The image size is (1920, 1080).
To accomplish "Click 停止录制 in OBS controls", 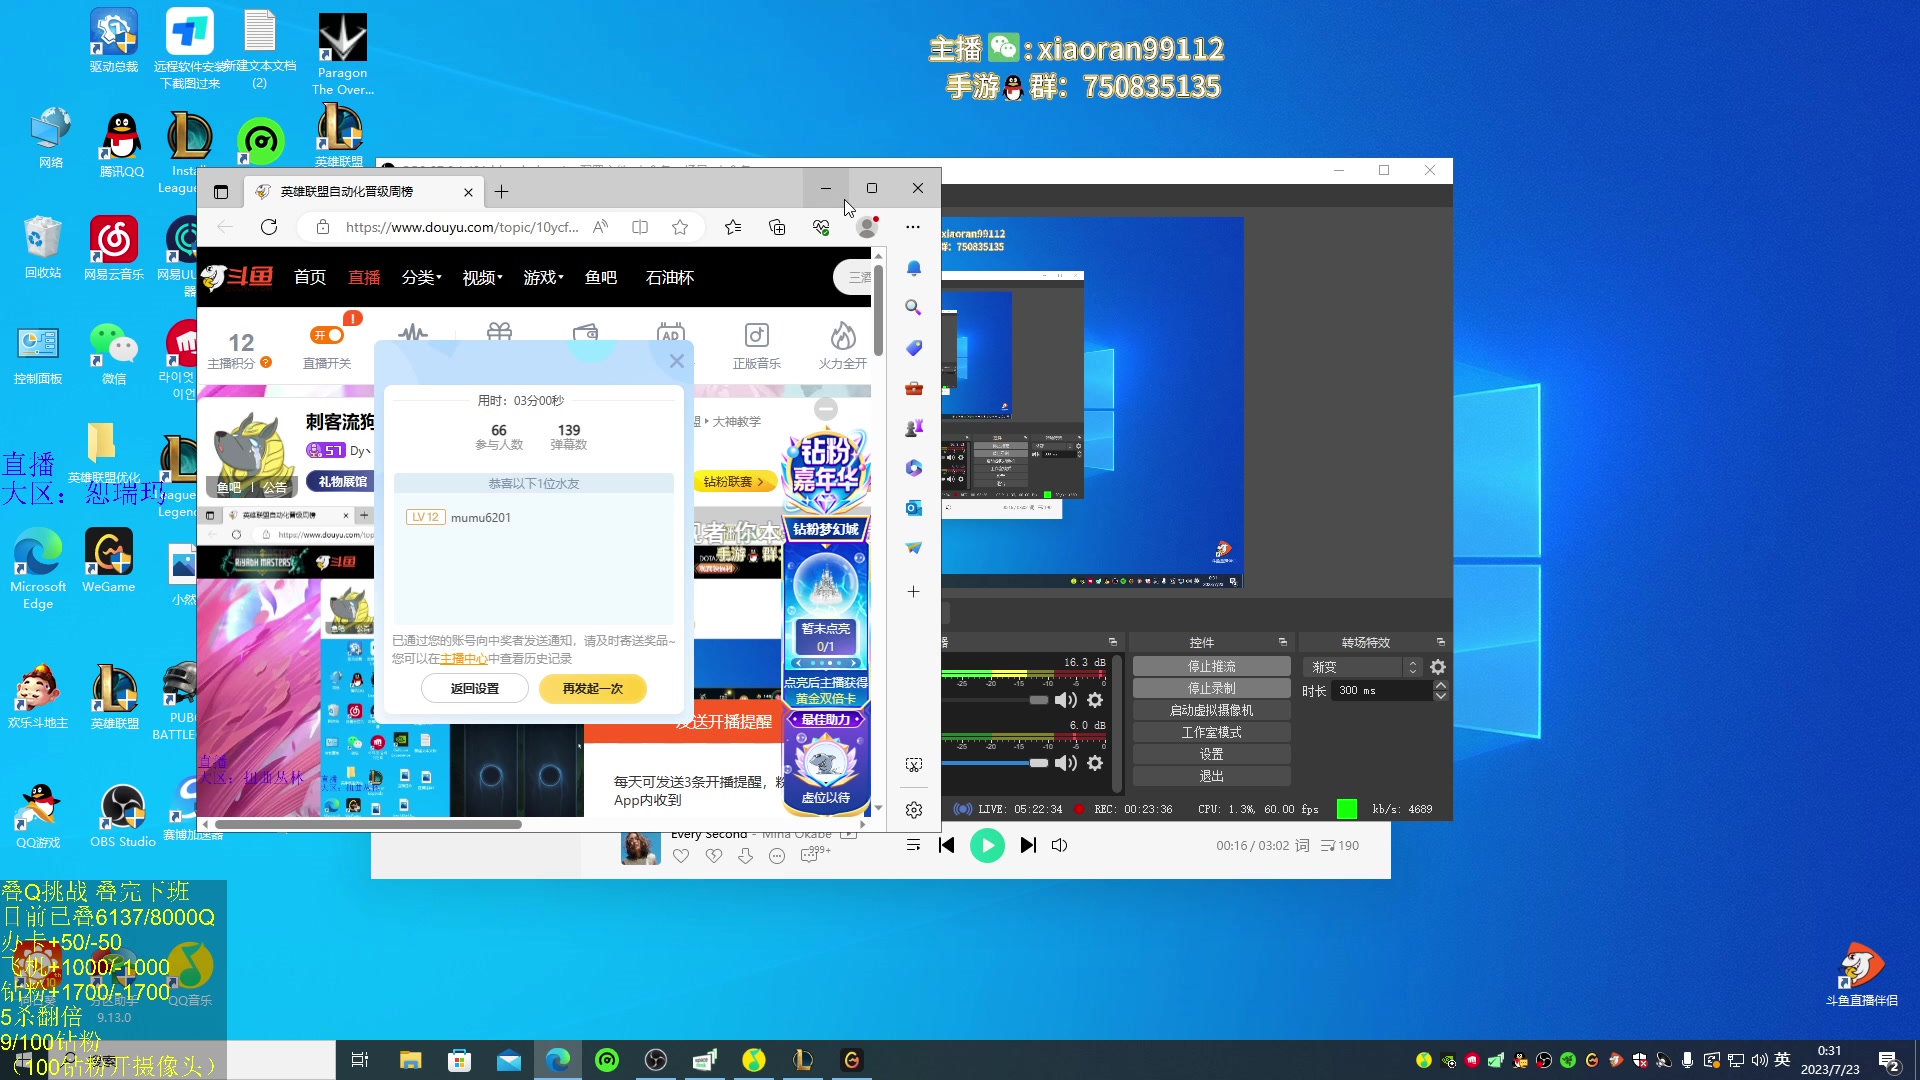I will coord(1212,689).
